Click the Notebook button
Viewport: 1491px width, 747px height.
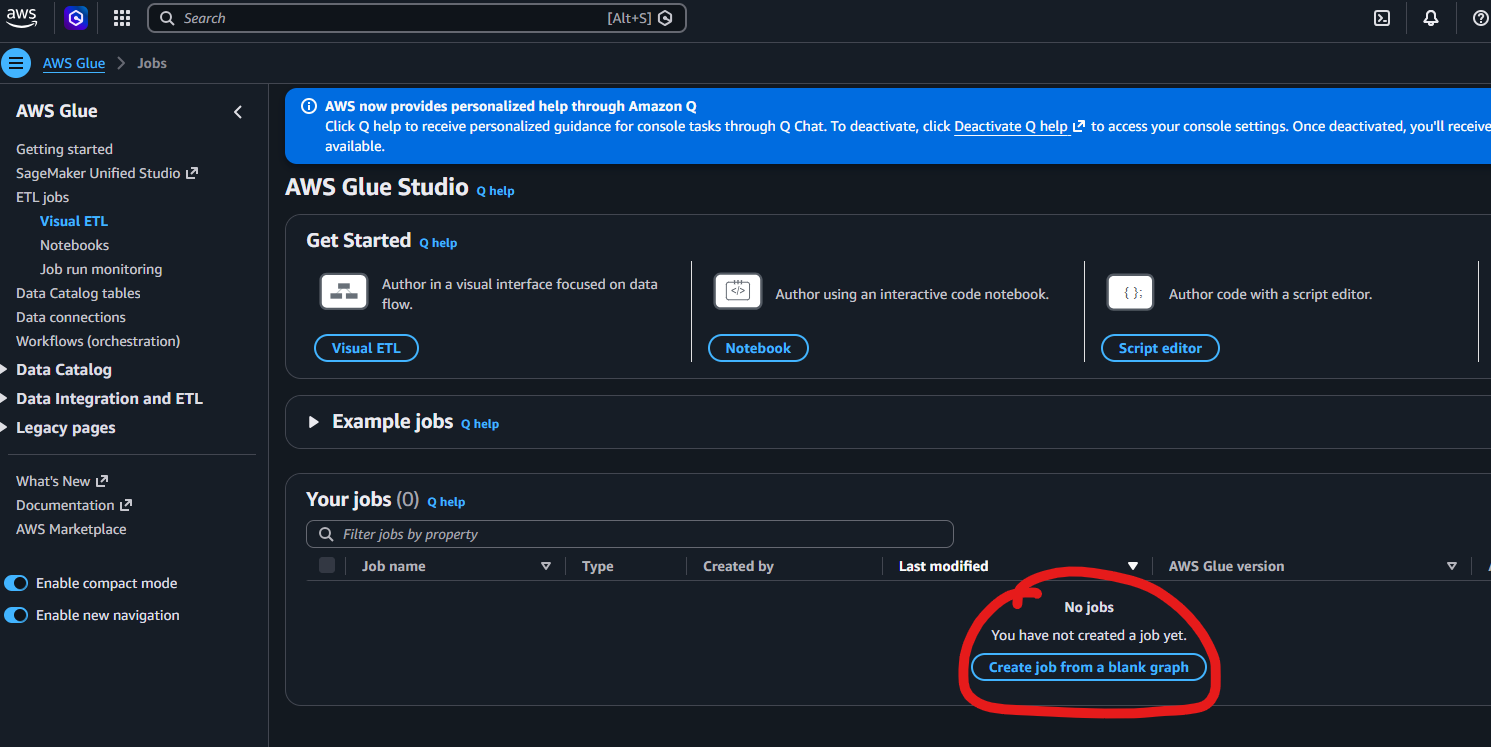pyautogui.click(x=758, y=348)
